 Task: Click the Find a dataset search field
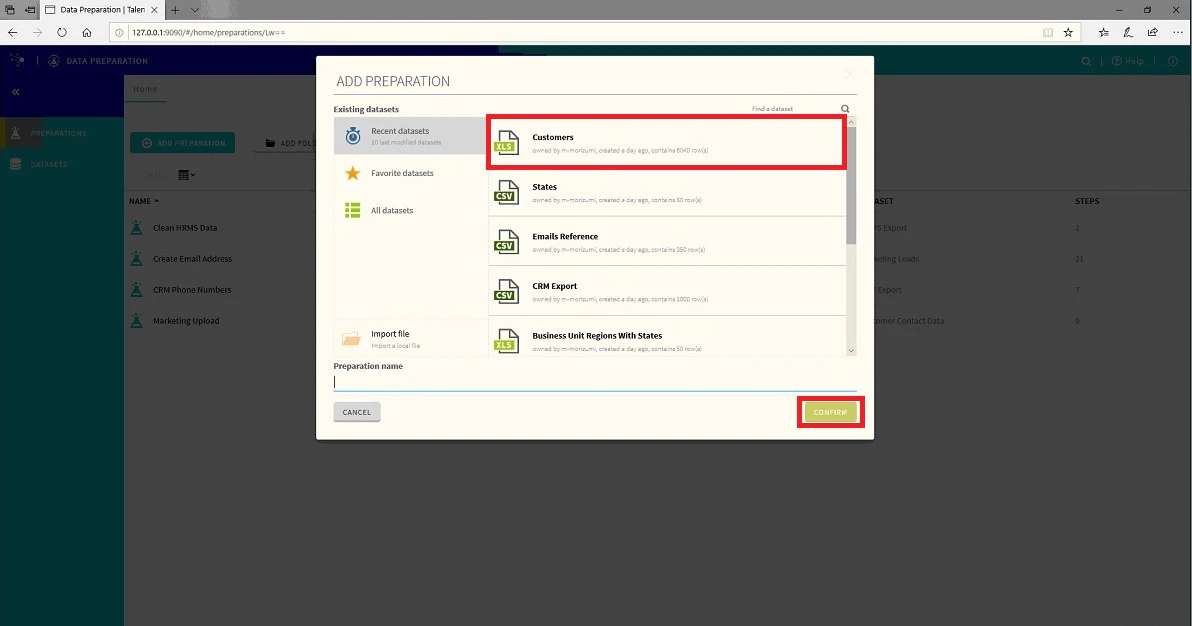[x=794, y=109]
